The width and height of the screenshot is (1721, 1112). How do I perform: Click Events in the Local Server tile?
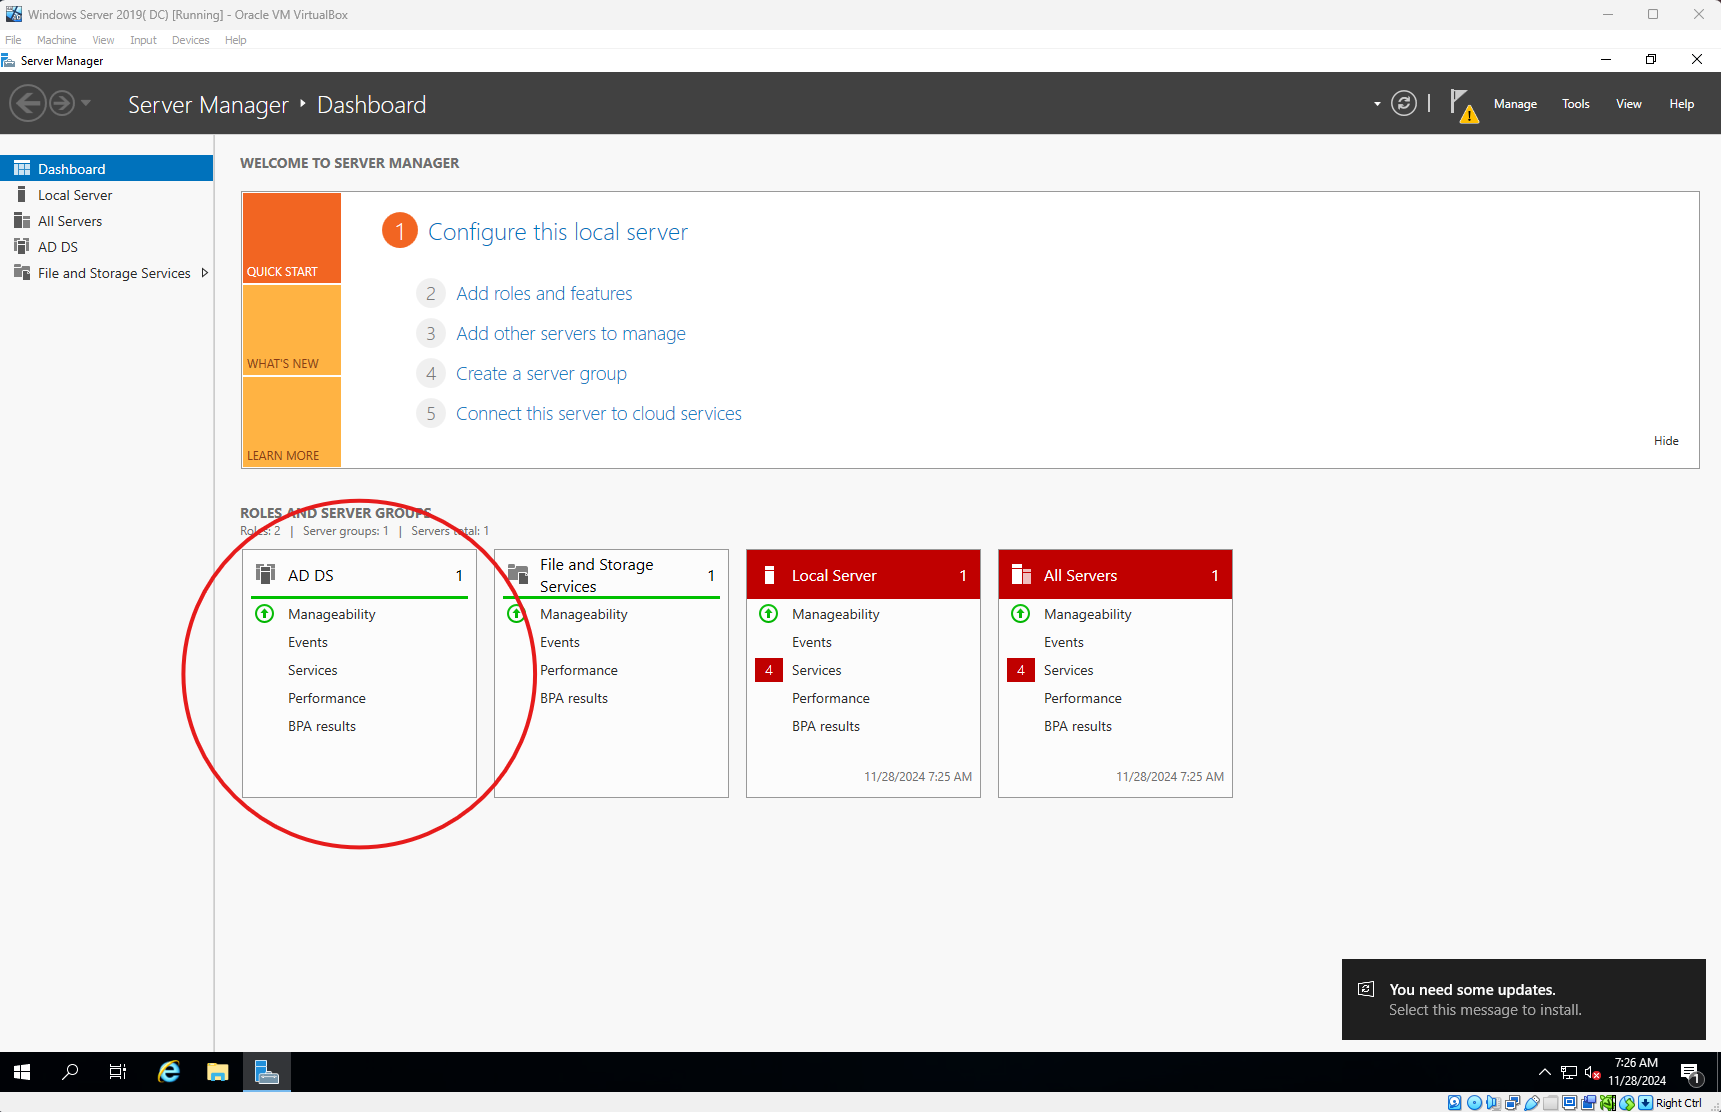pos(812,642)
